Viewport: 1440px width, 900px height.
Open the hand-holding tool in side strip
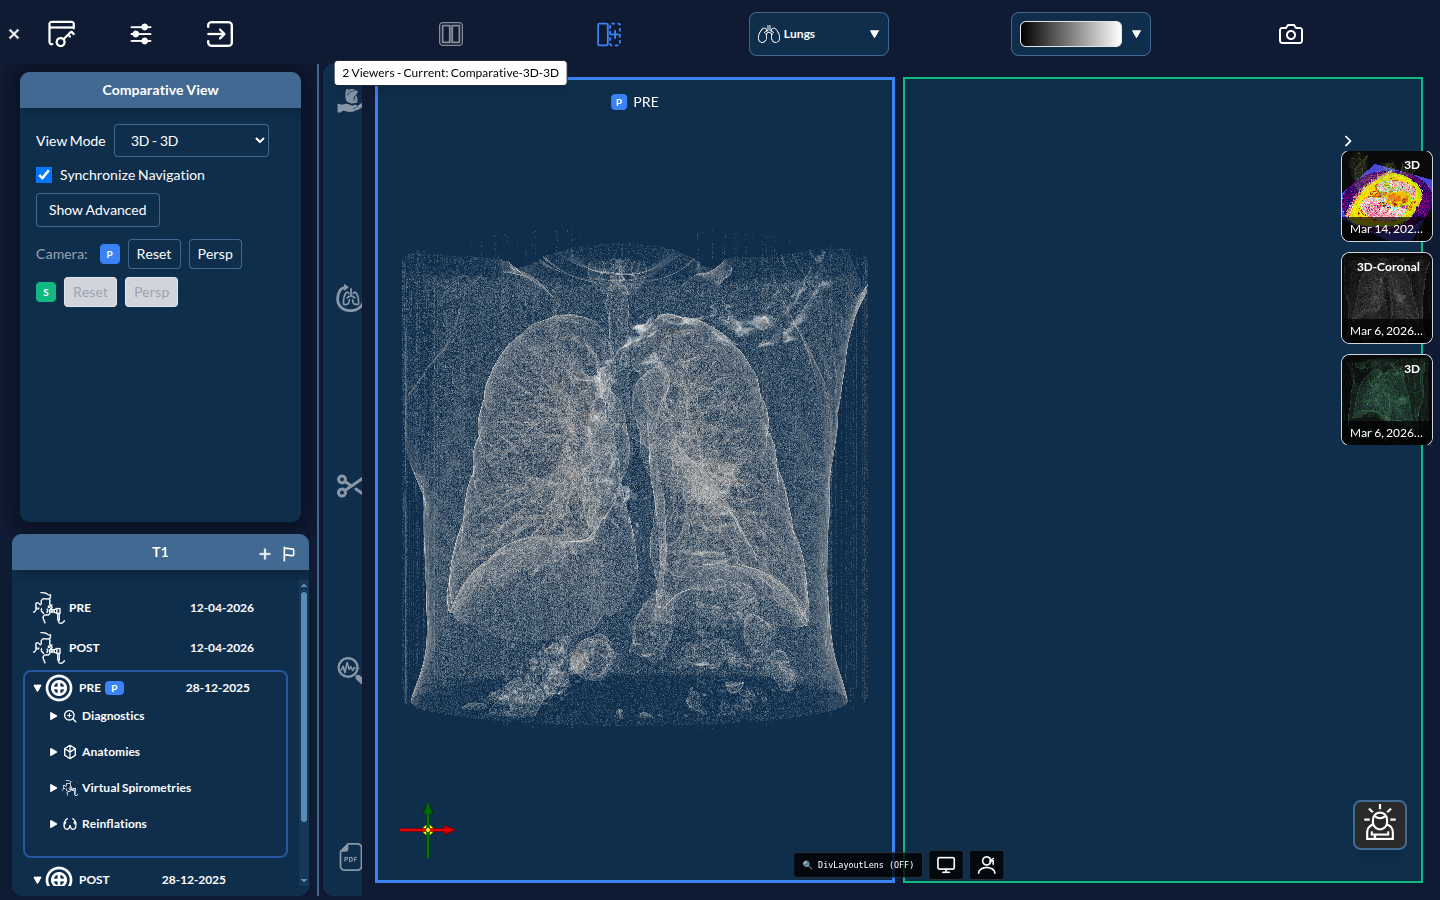tap(349, 100)
